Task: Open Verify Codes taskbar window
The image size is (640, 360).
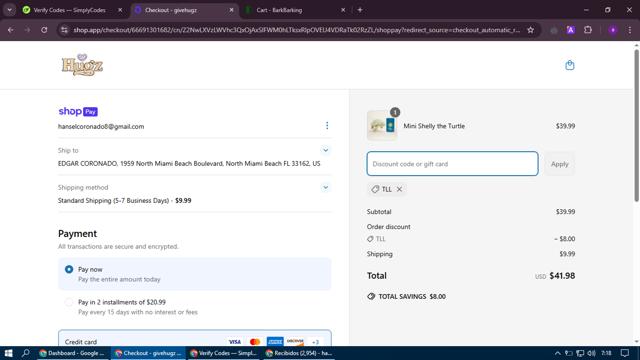Action: (224, 353)
